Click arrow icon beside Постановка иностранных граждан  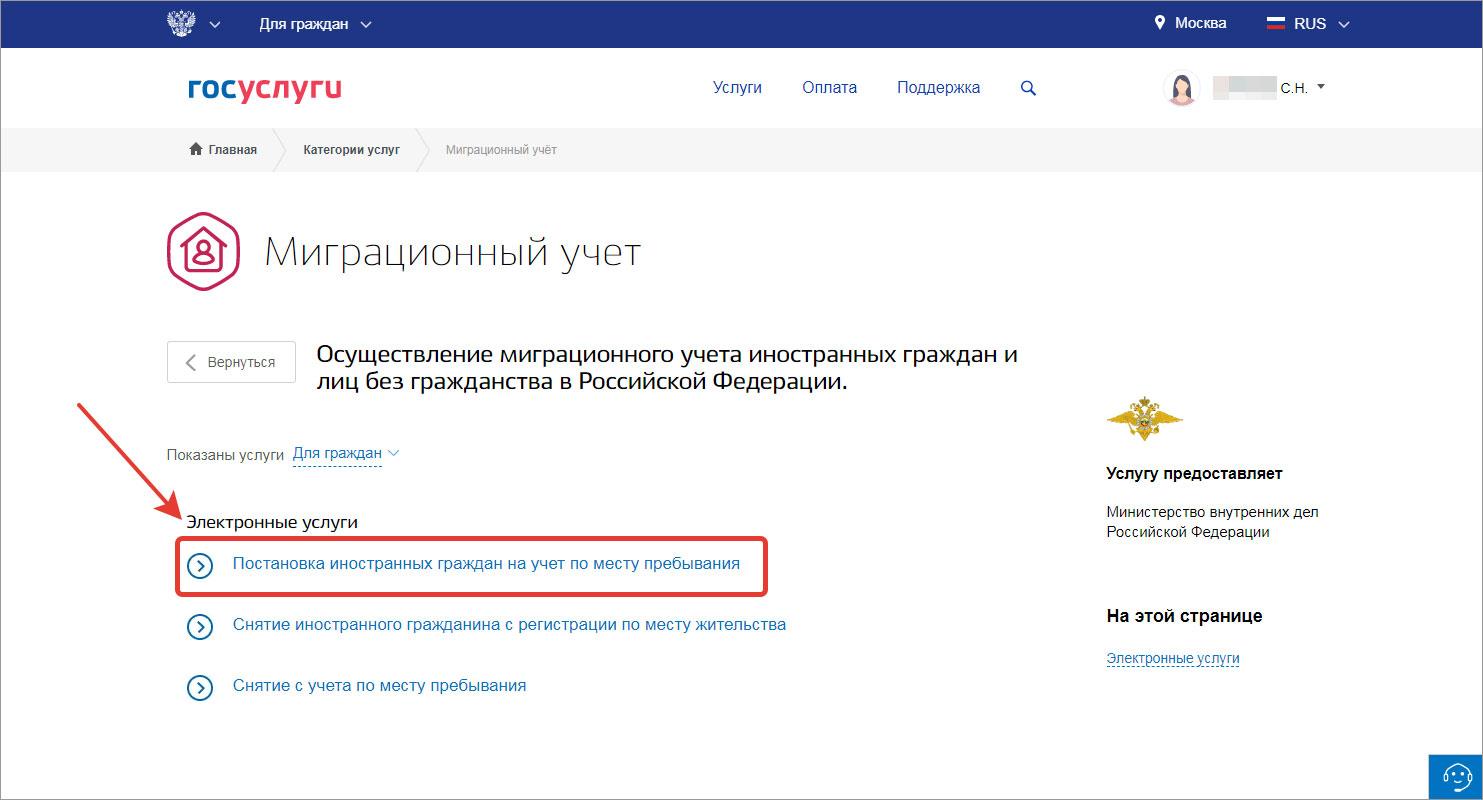click(x=200, y=566)
